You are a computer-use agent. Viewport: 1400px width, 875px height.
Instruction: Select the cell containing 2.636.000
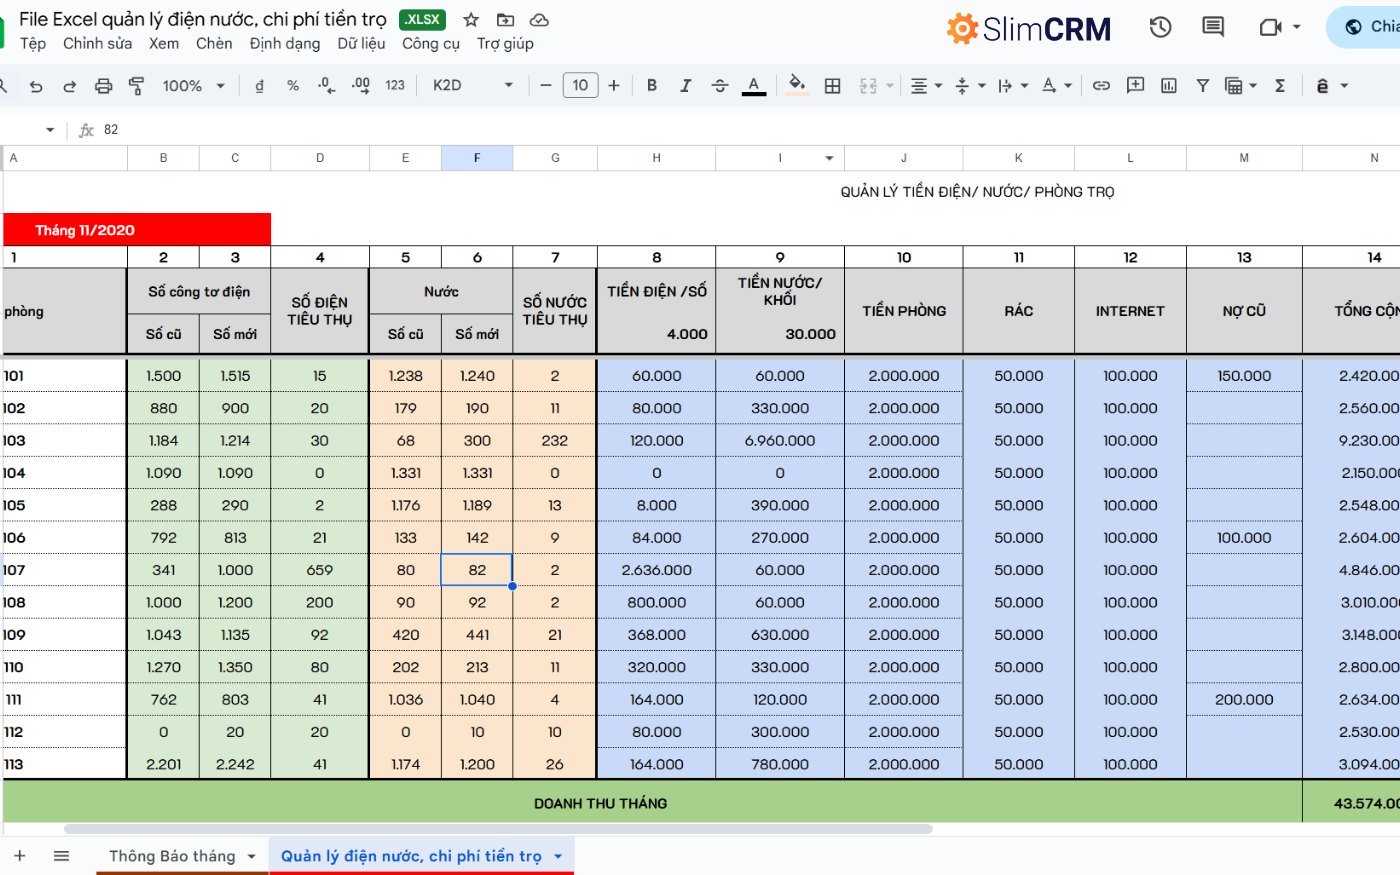pos(656,569)
